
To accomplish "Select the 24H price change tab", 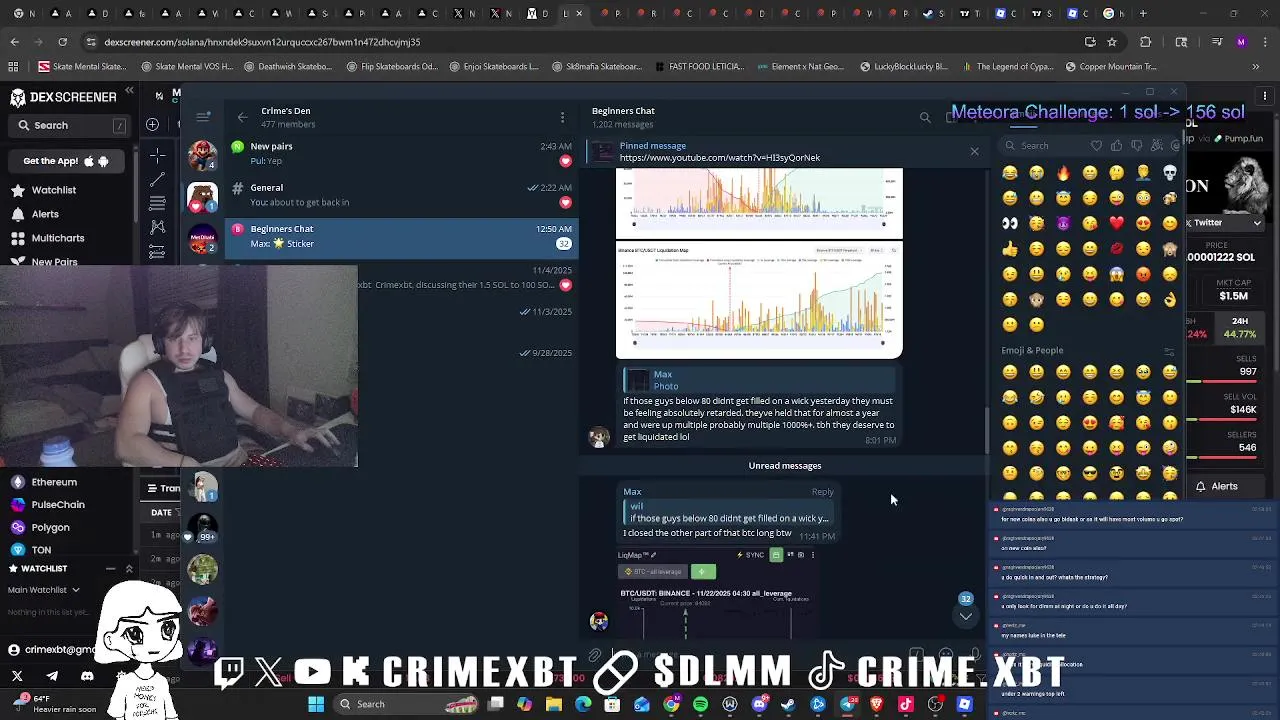I will tap(1240, 328).
